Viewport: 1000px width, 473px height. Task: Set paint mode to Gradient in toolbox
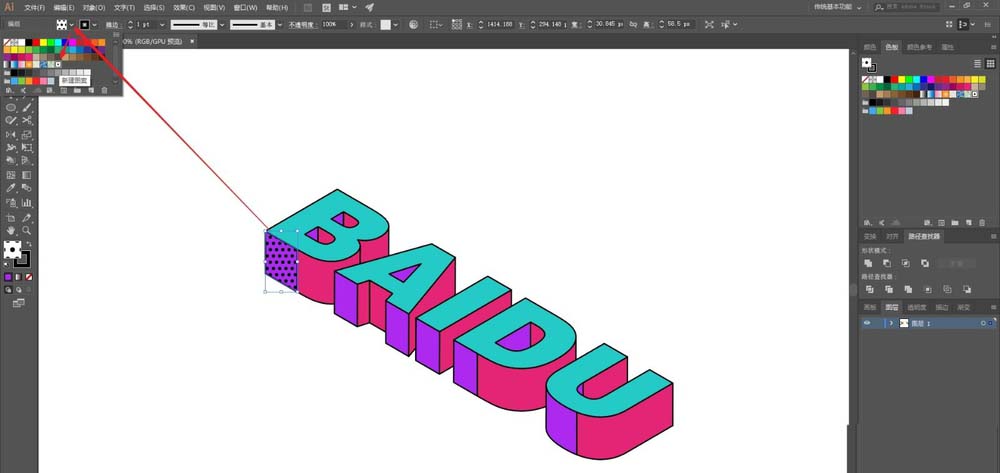18,277
